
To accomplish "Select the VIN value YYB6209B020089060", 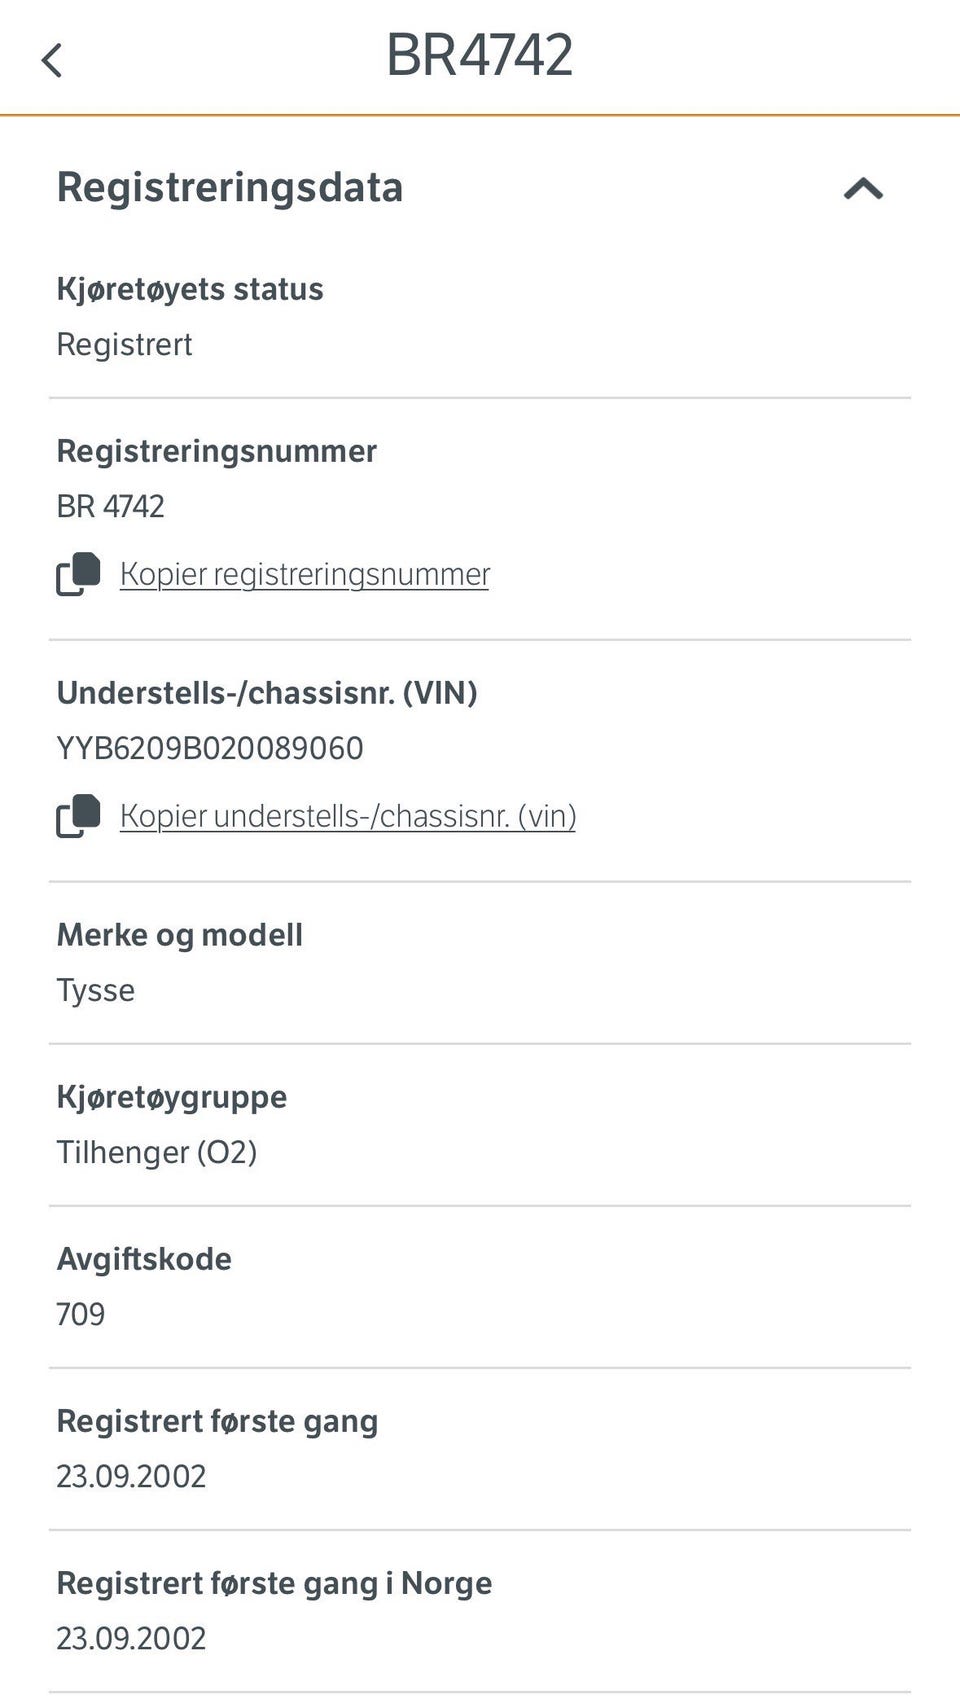I will pyautogui.click(x=209, y=748).
